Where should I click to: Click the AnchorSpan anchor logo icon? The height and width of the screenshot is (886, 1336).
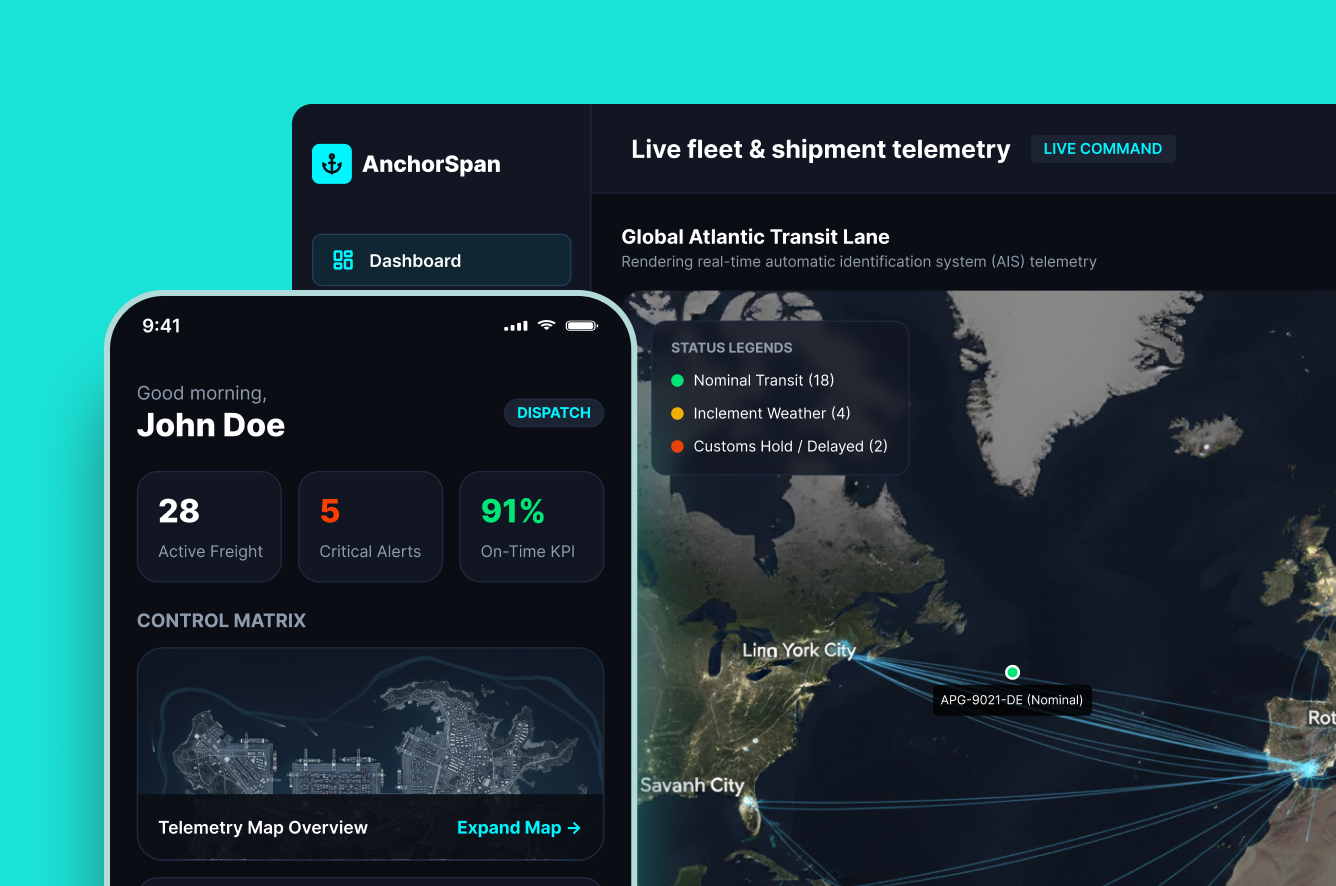332,164
